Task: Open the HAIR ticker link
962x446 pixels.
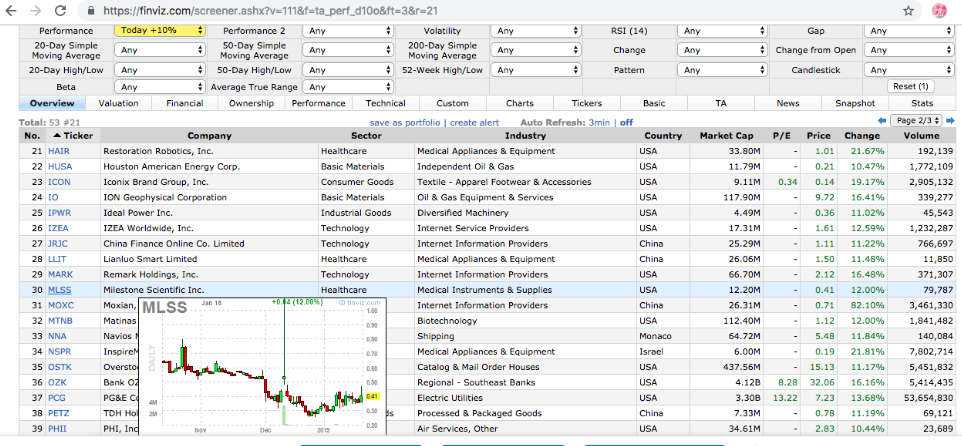Action: tap(59, 151)
